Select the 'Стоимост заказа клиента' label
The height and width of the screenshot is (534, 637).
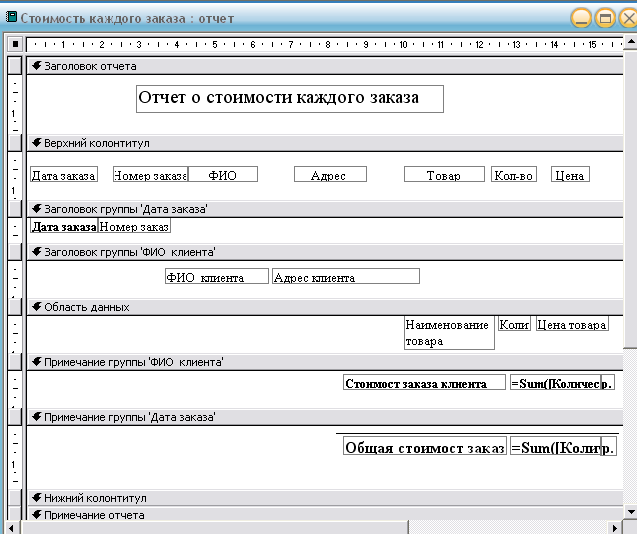click(x=423, y=383)
